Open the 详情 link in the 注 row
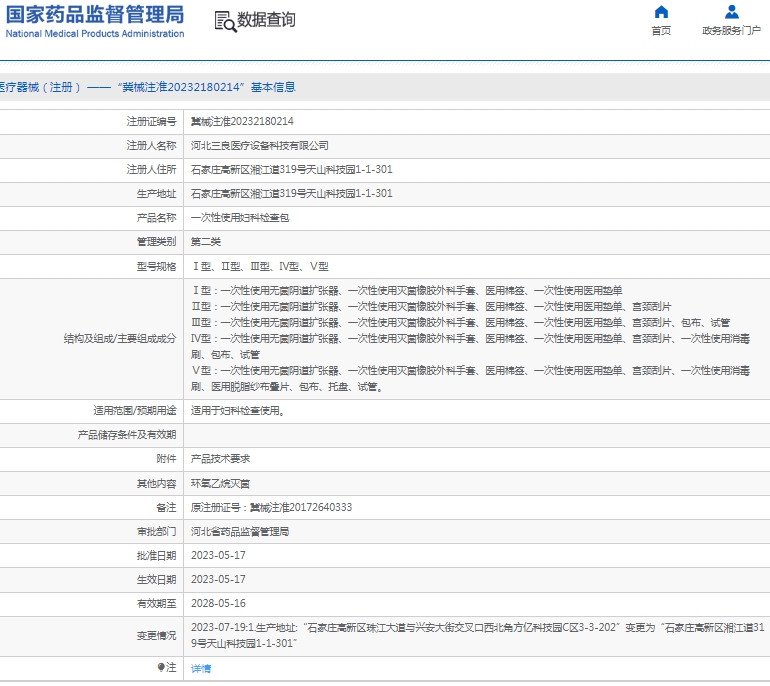Screen dimensions: 770x686 click(201, 668)
